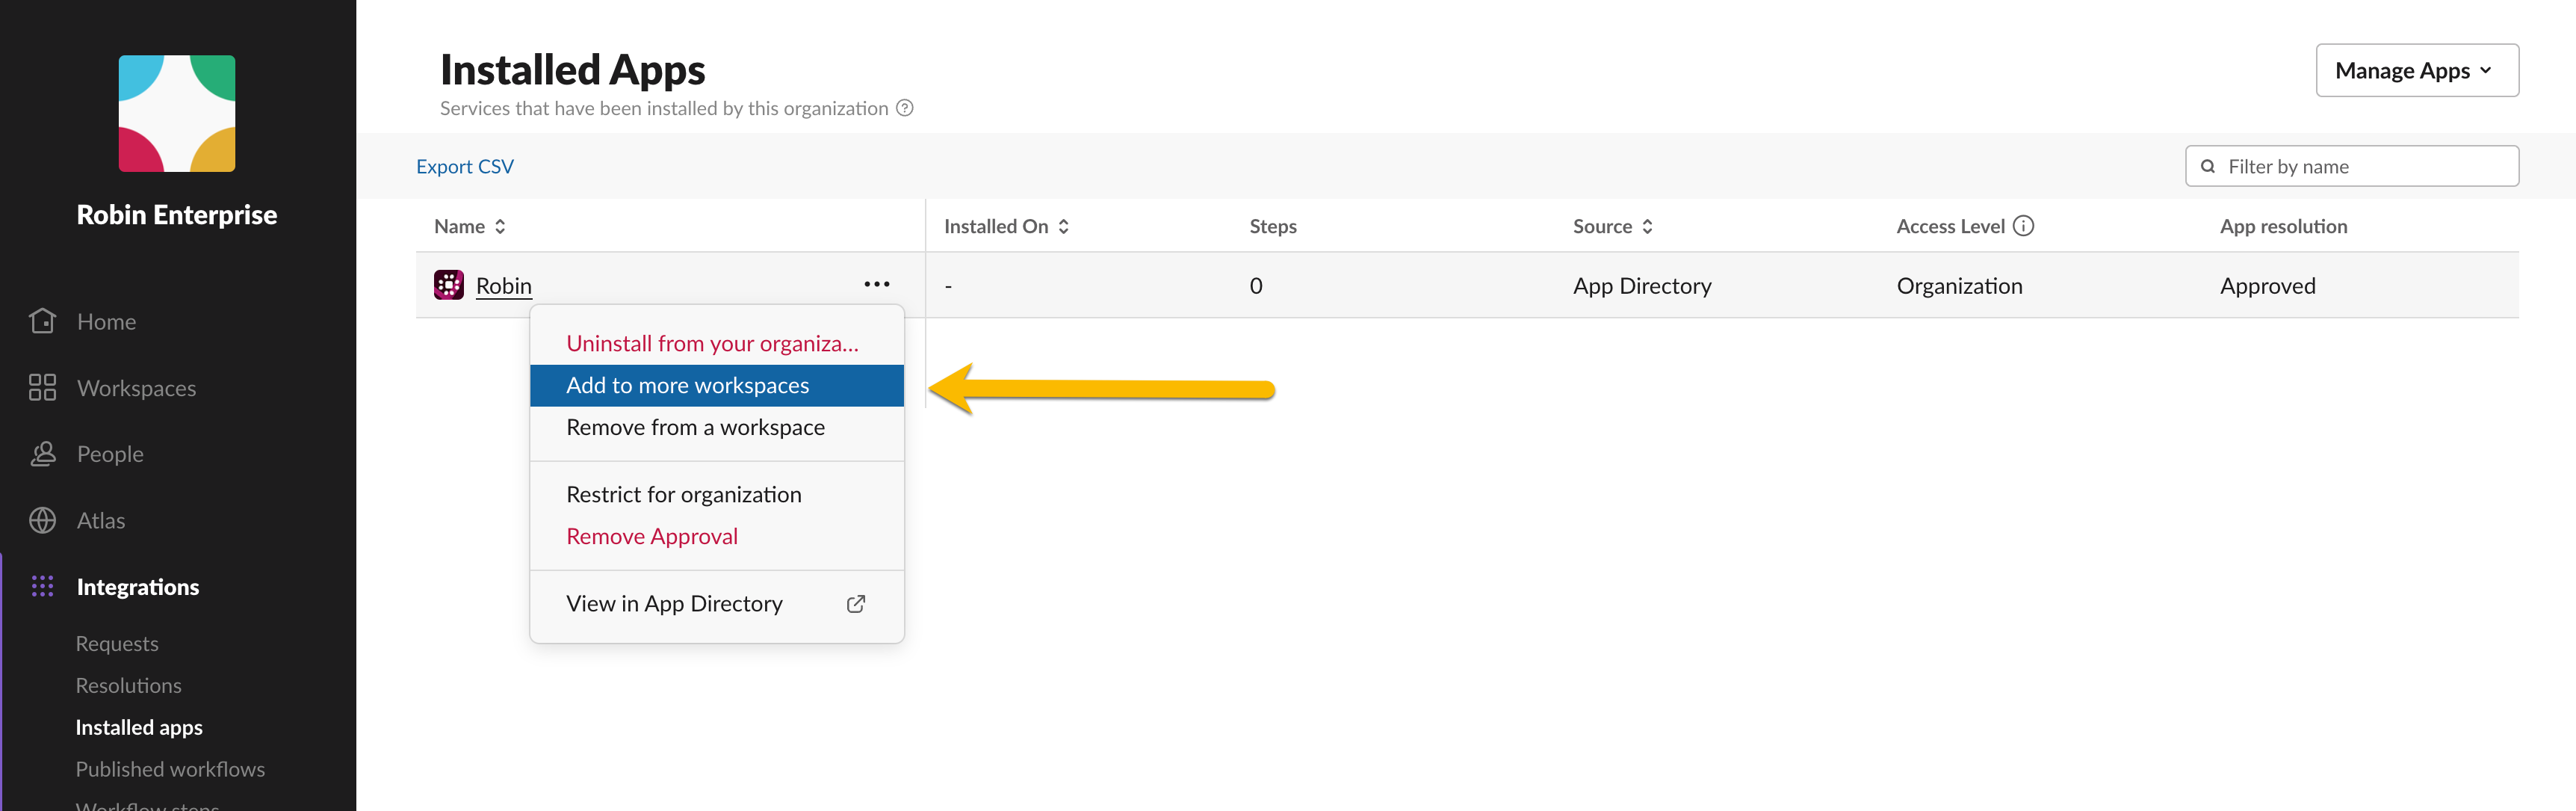Click the Export CSV link
The height and width of the screenshot is (811, 2576).
[464, 166]
